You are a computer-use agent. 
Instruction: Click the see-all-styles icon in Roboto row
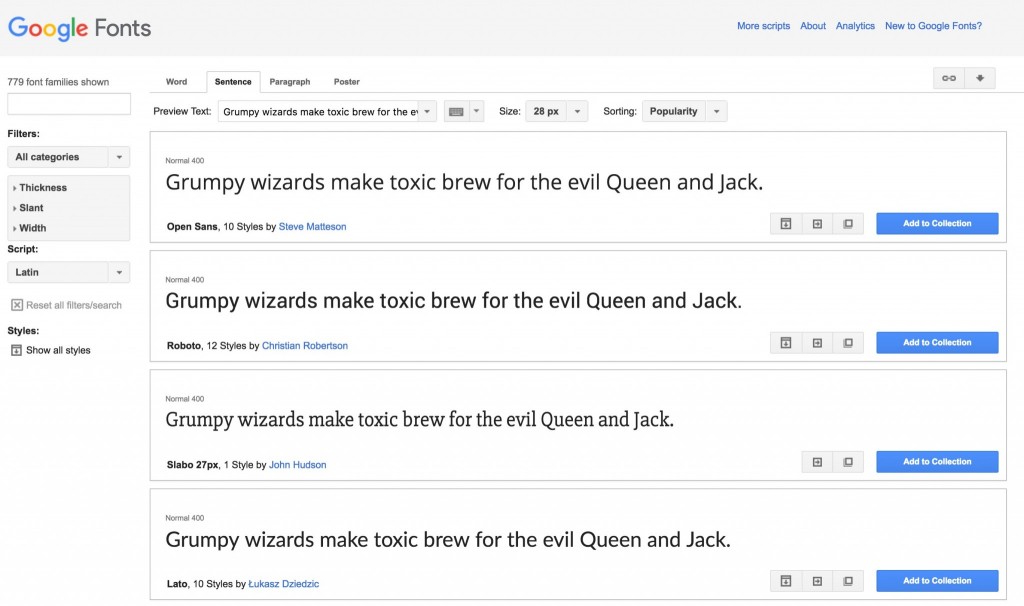pos(786,343)
